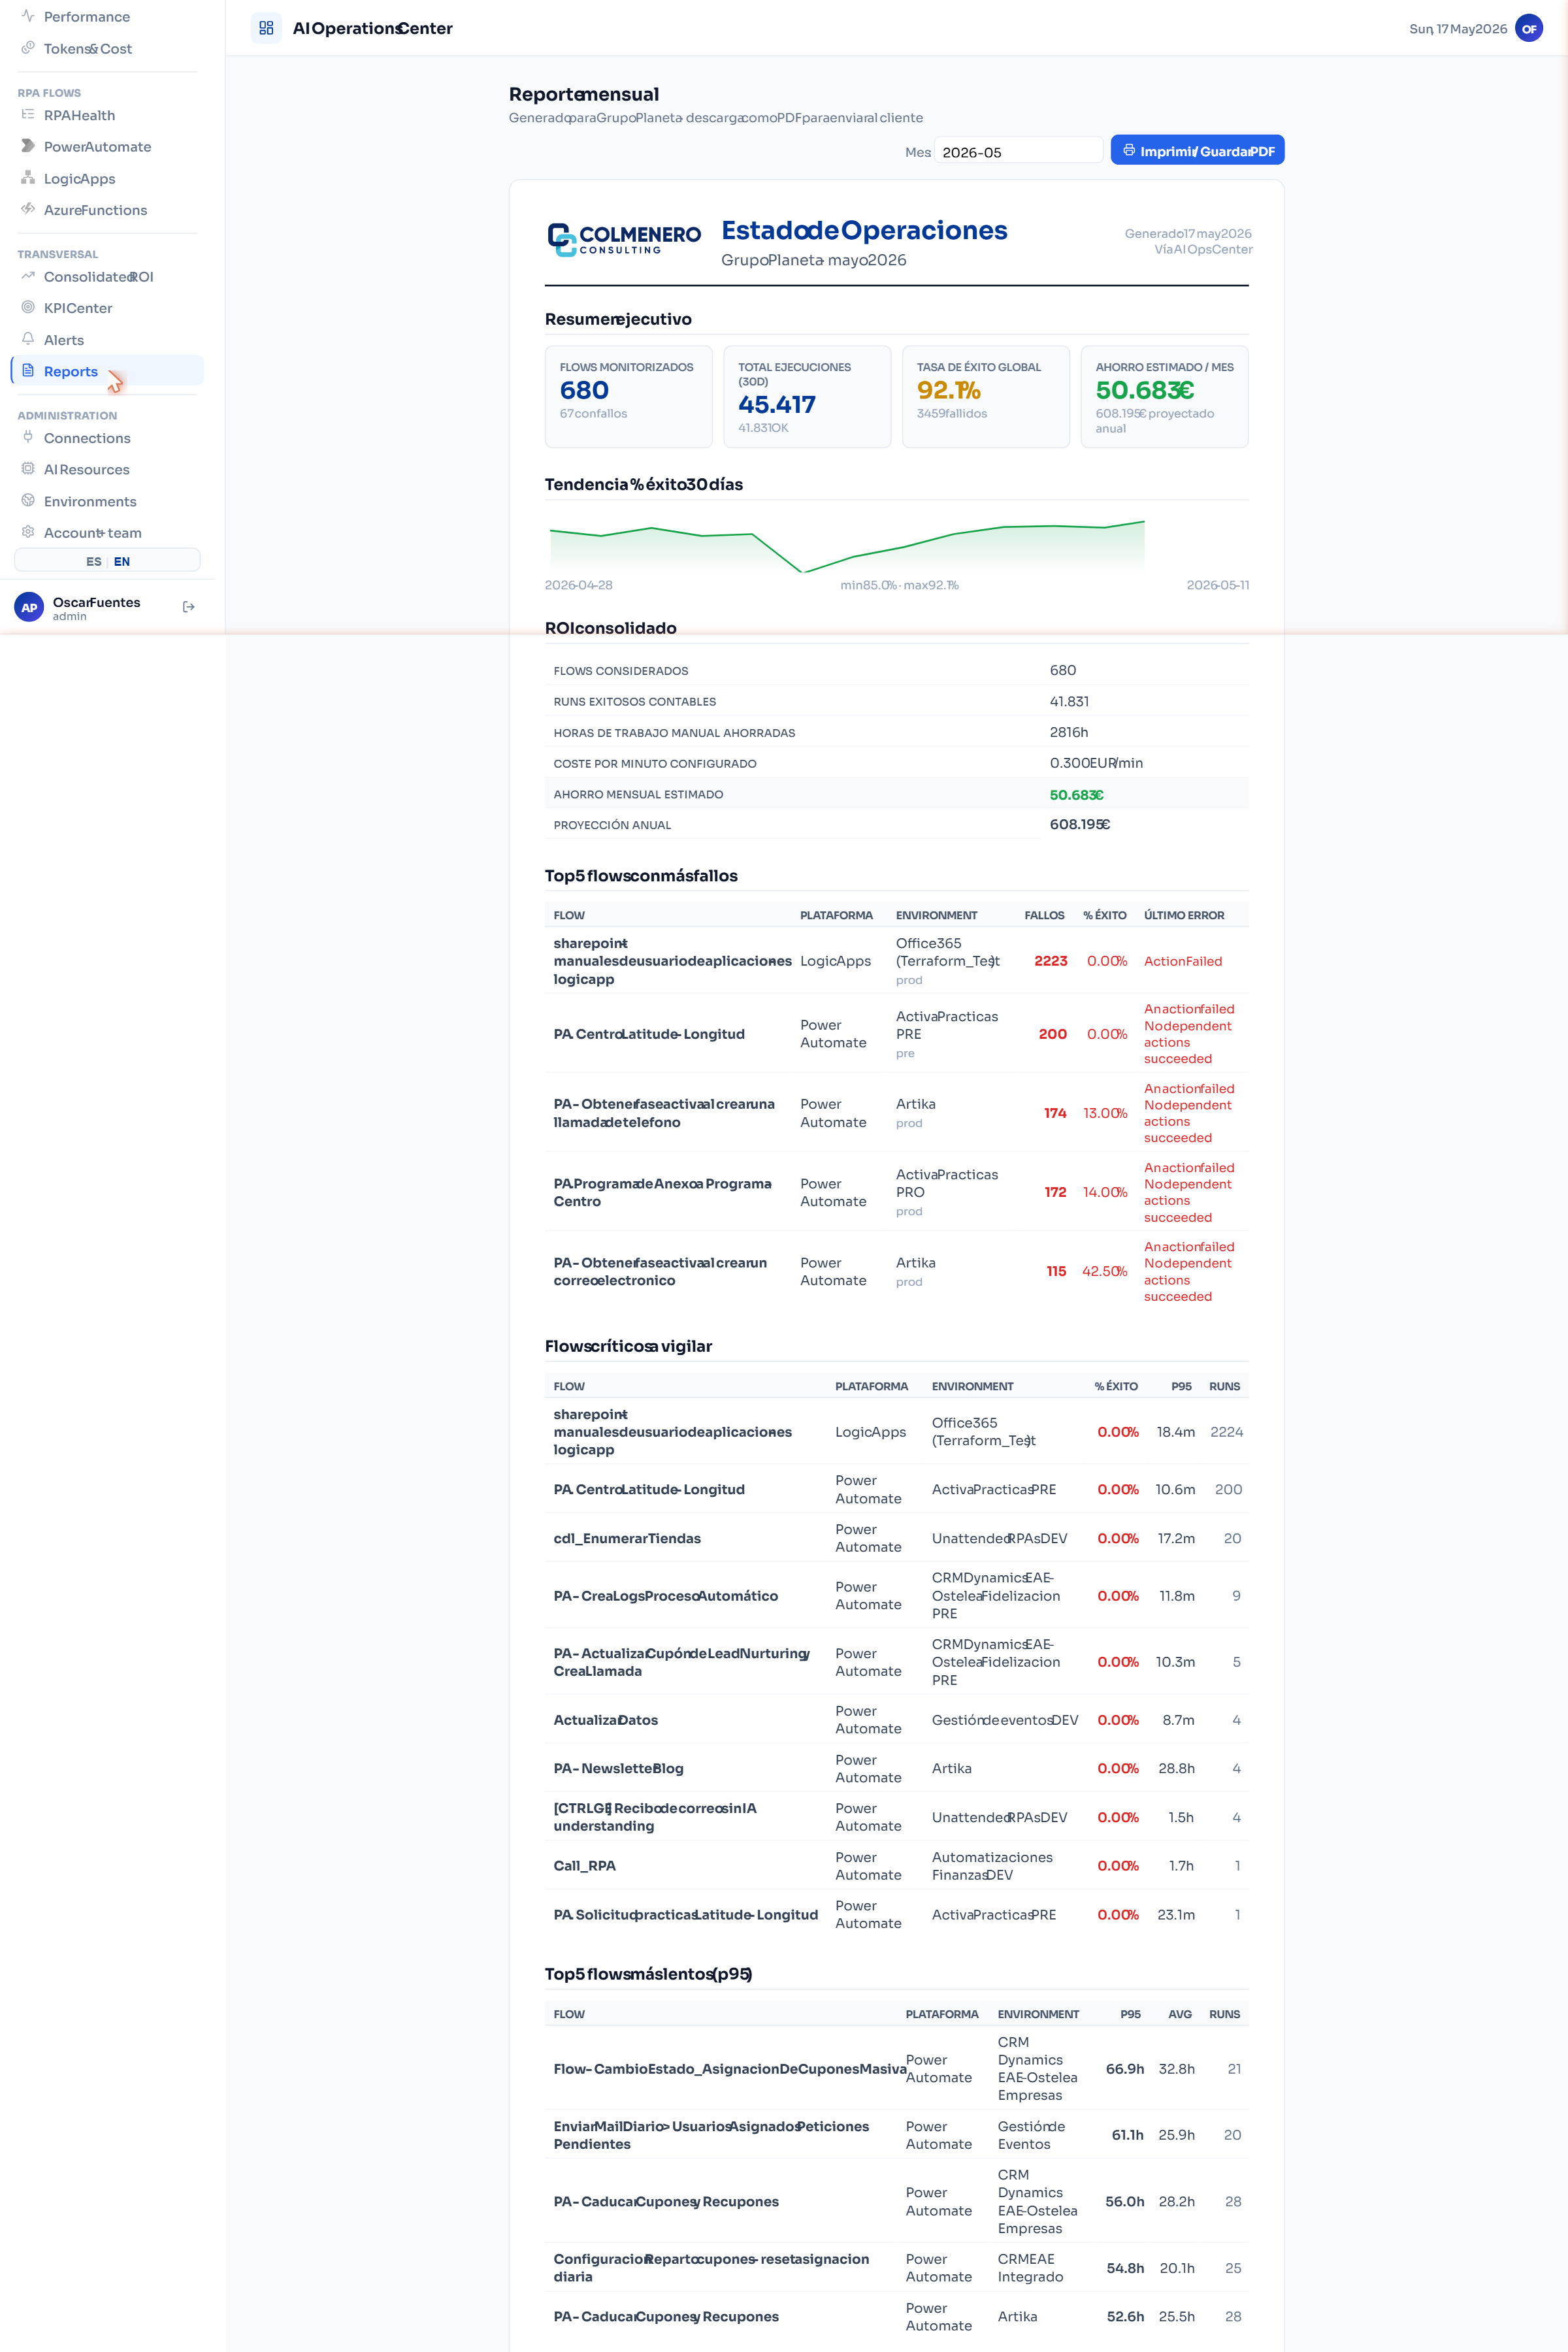This screenshot has height=2352, width=1568.
Task: Click the Account + team gear icon
Action: click(28, 531)
